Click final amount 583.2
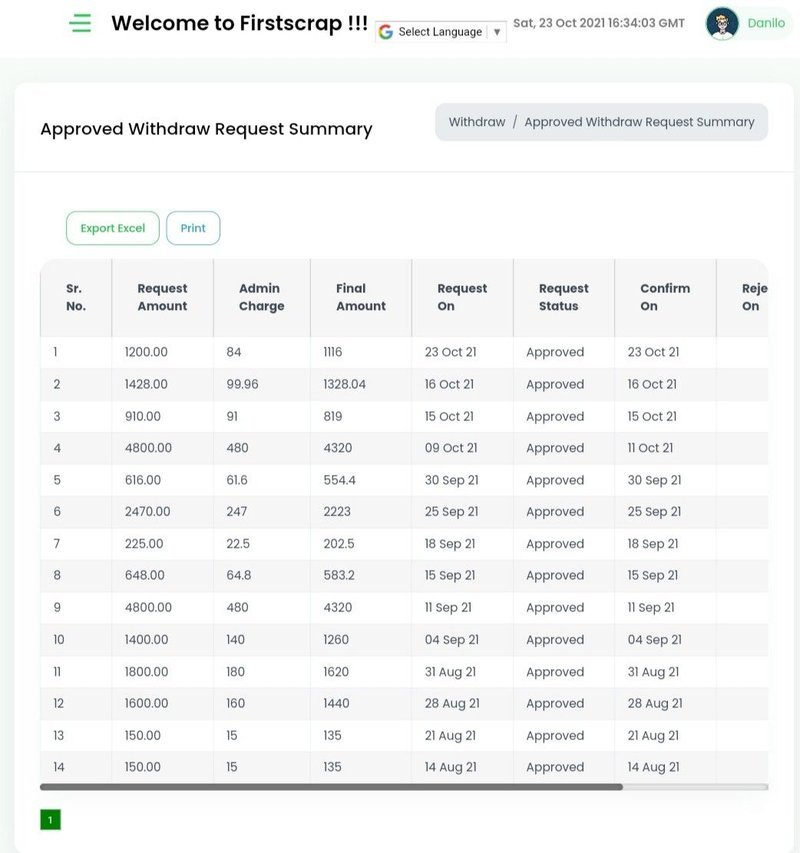The height and width of the screenshot is (853, 800). point(339,575)
